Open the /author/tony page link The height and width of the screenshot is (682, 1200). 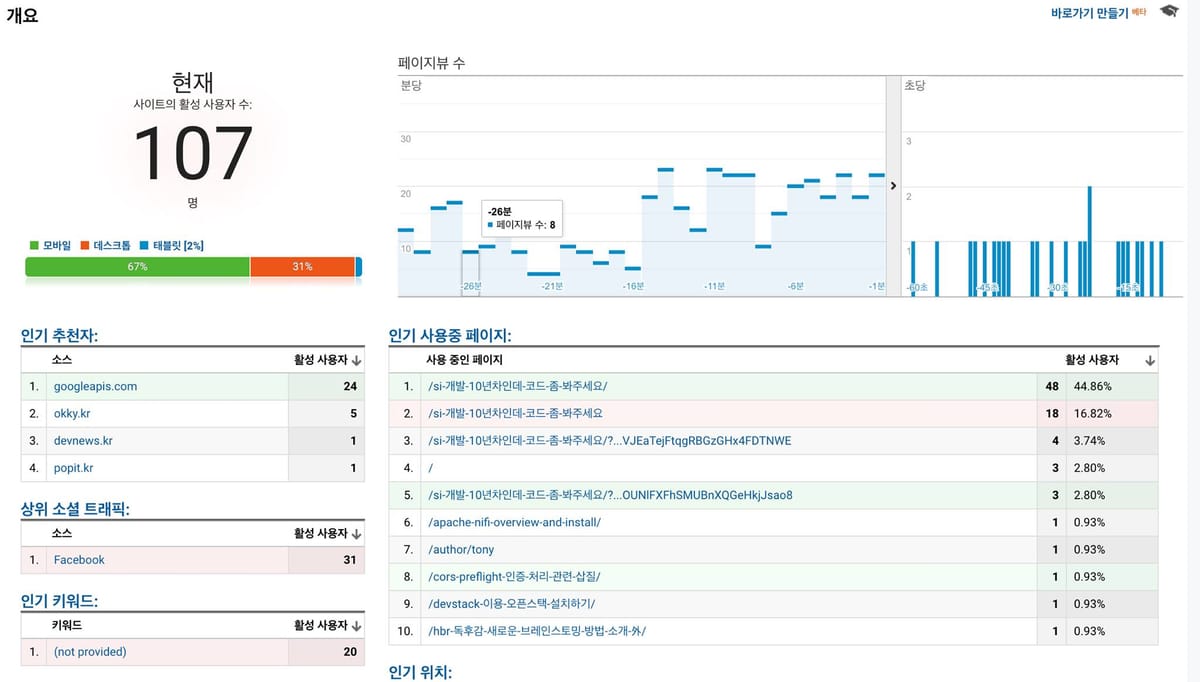[461, 549]
